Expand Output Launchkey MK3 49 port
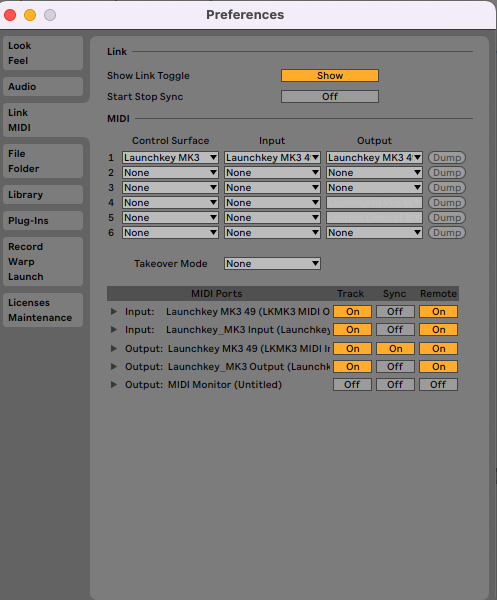Viewport: 497px width, 600px height. [114, 348]
